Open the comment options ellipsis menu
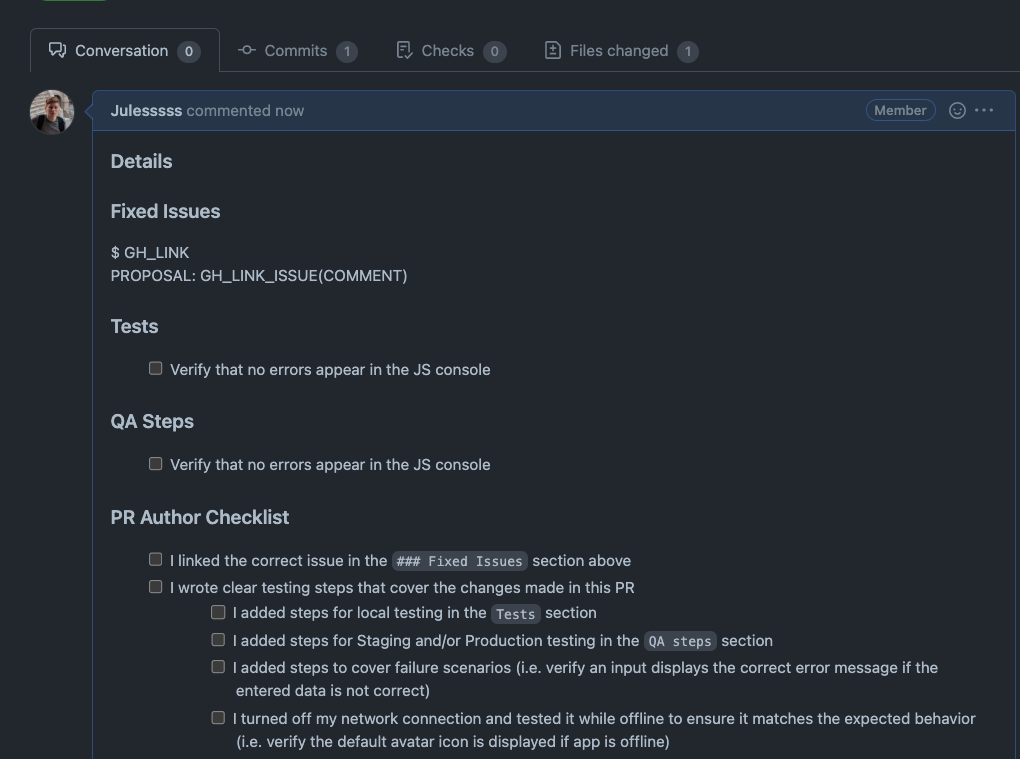 point(984,111)
